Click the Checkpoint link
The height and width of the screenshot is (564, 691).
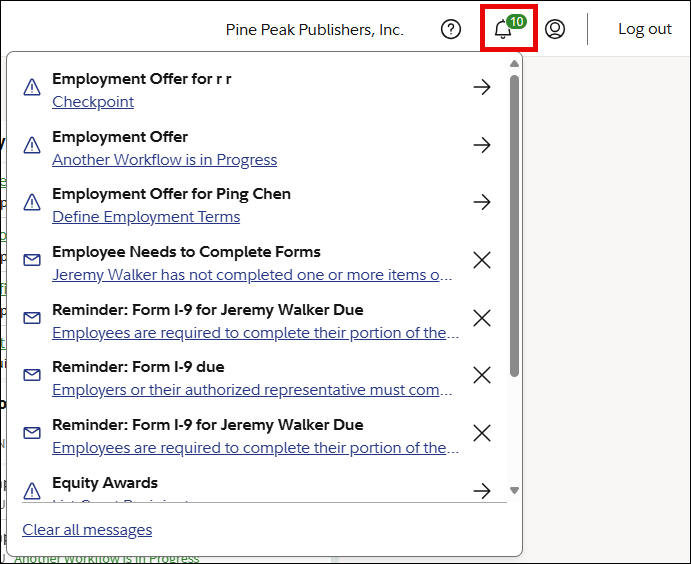(x=93, y=102)
